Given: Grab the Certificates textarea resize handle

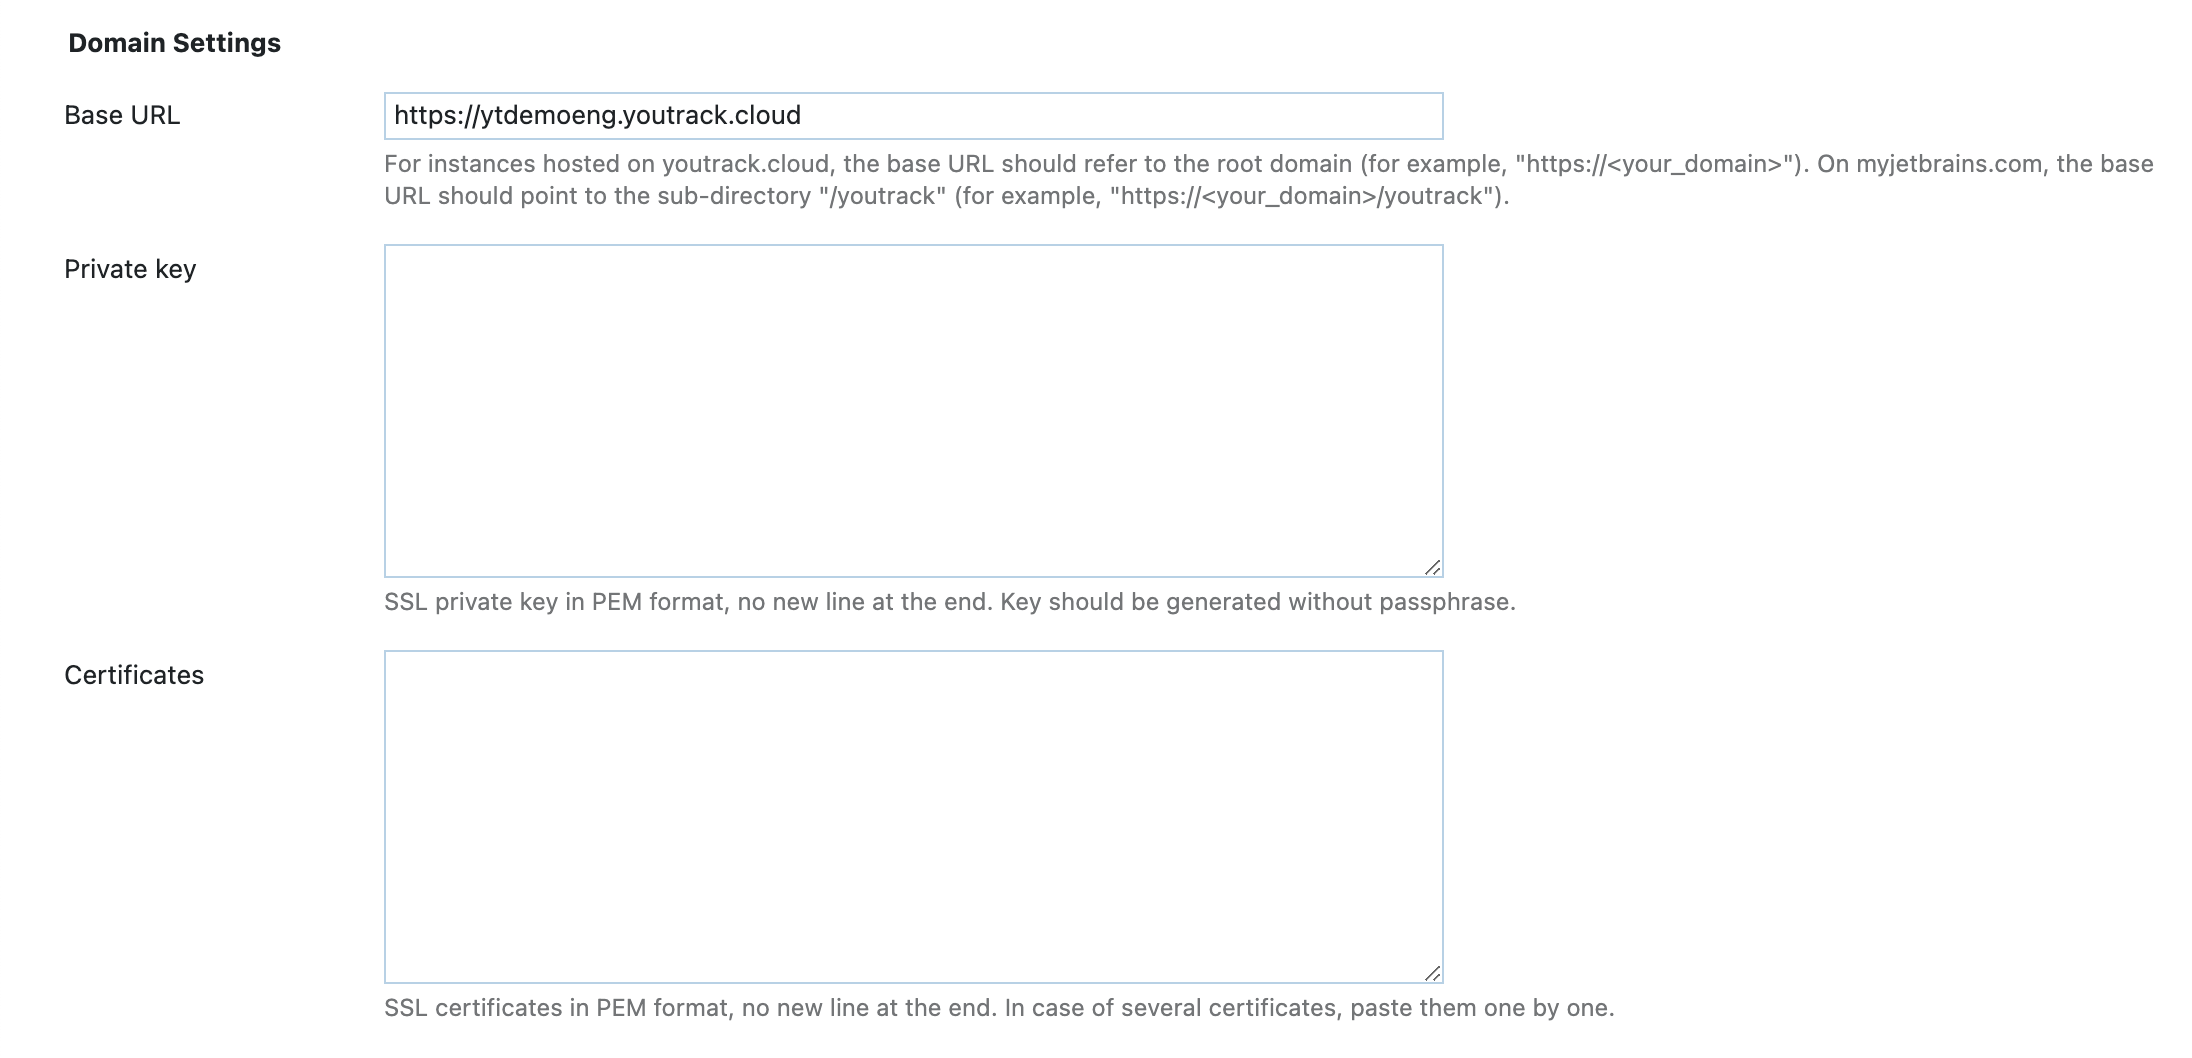Looking at the screenshot, I should [x=1433, y=974].
